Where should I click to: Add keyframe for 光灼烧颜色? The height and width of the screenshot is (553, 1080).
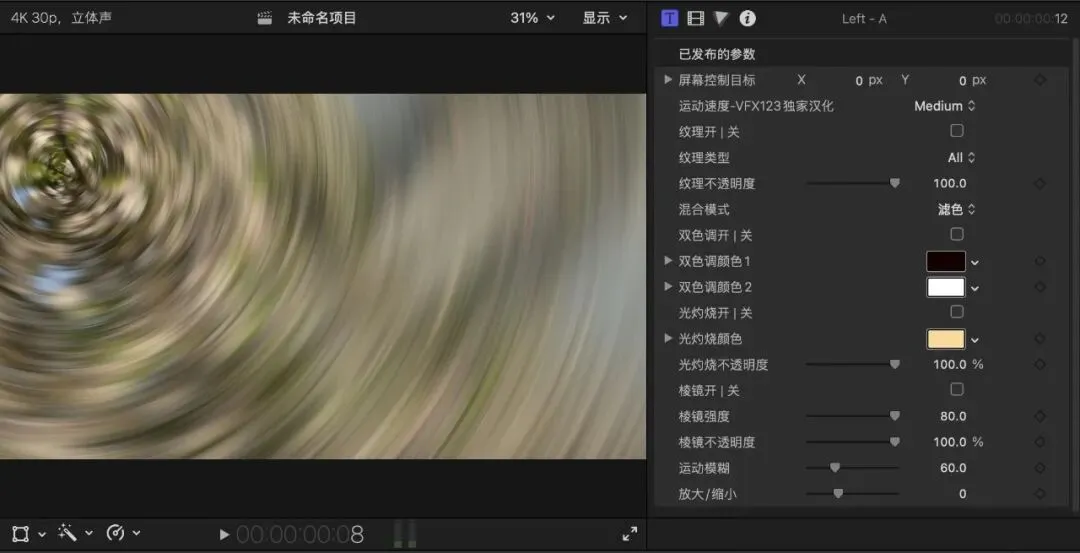(1040, 339)
